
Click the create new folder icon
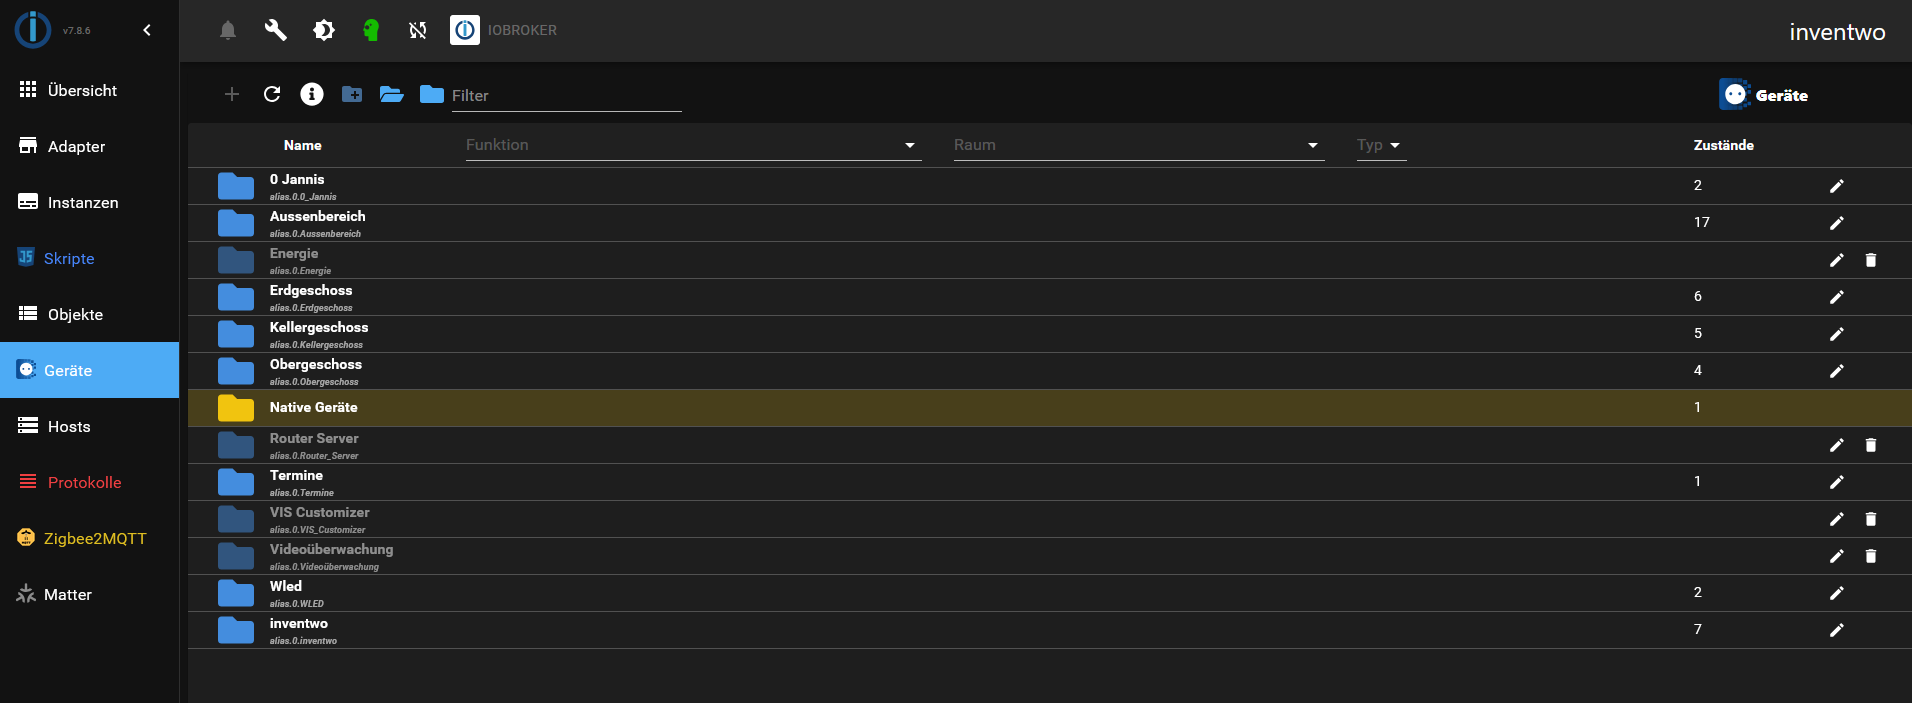(x=352, y=94)
